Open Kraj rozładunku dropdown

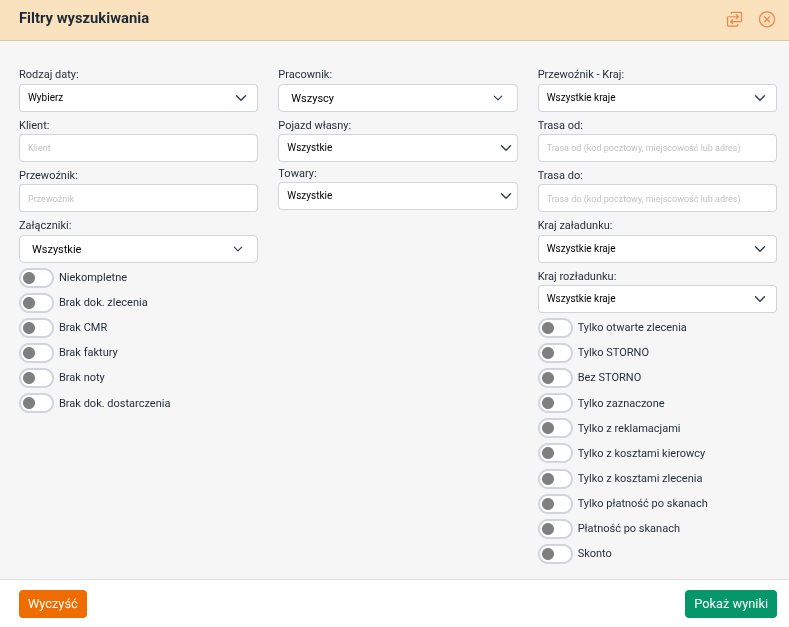click(x=656, y=299)
